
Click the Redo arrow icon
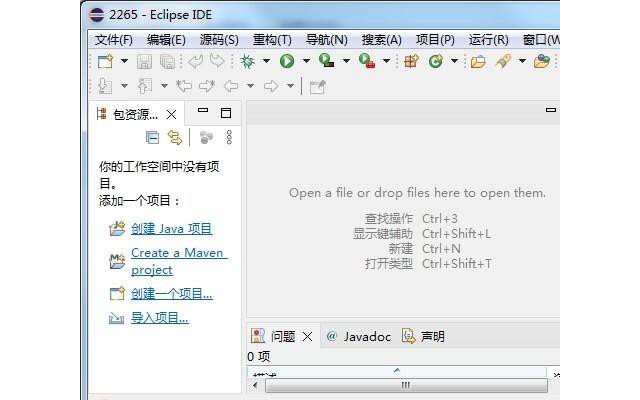(217, 61)
